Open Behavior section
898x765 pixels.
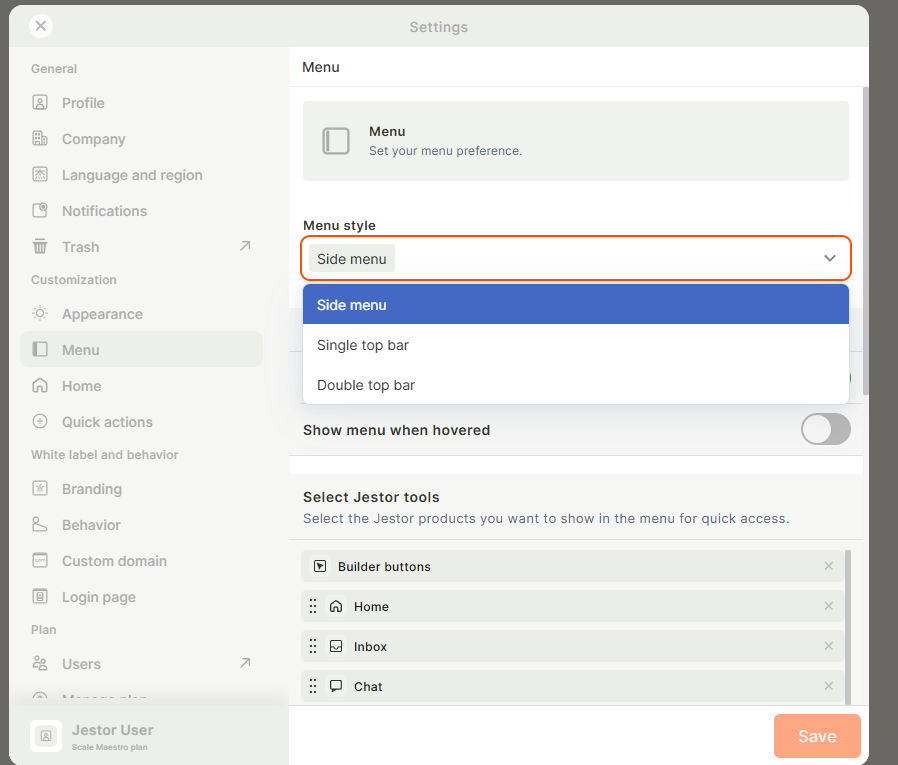[141, 525]
